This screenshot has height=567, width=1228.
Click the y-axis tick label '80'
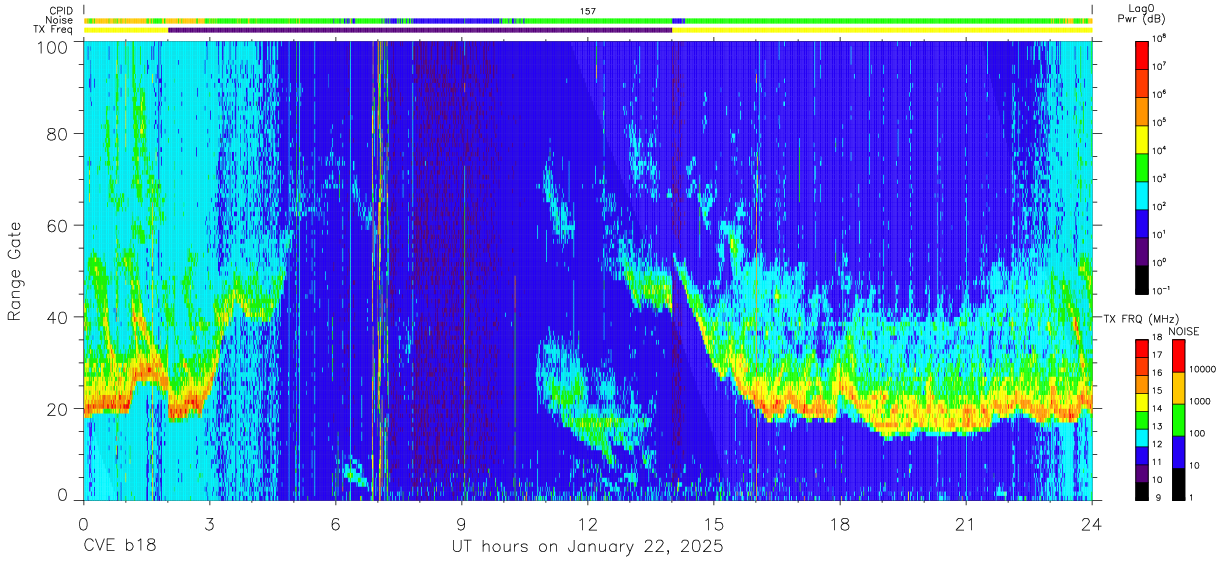coord(58,134)
